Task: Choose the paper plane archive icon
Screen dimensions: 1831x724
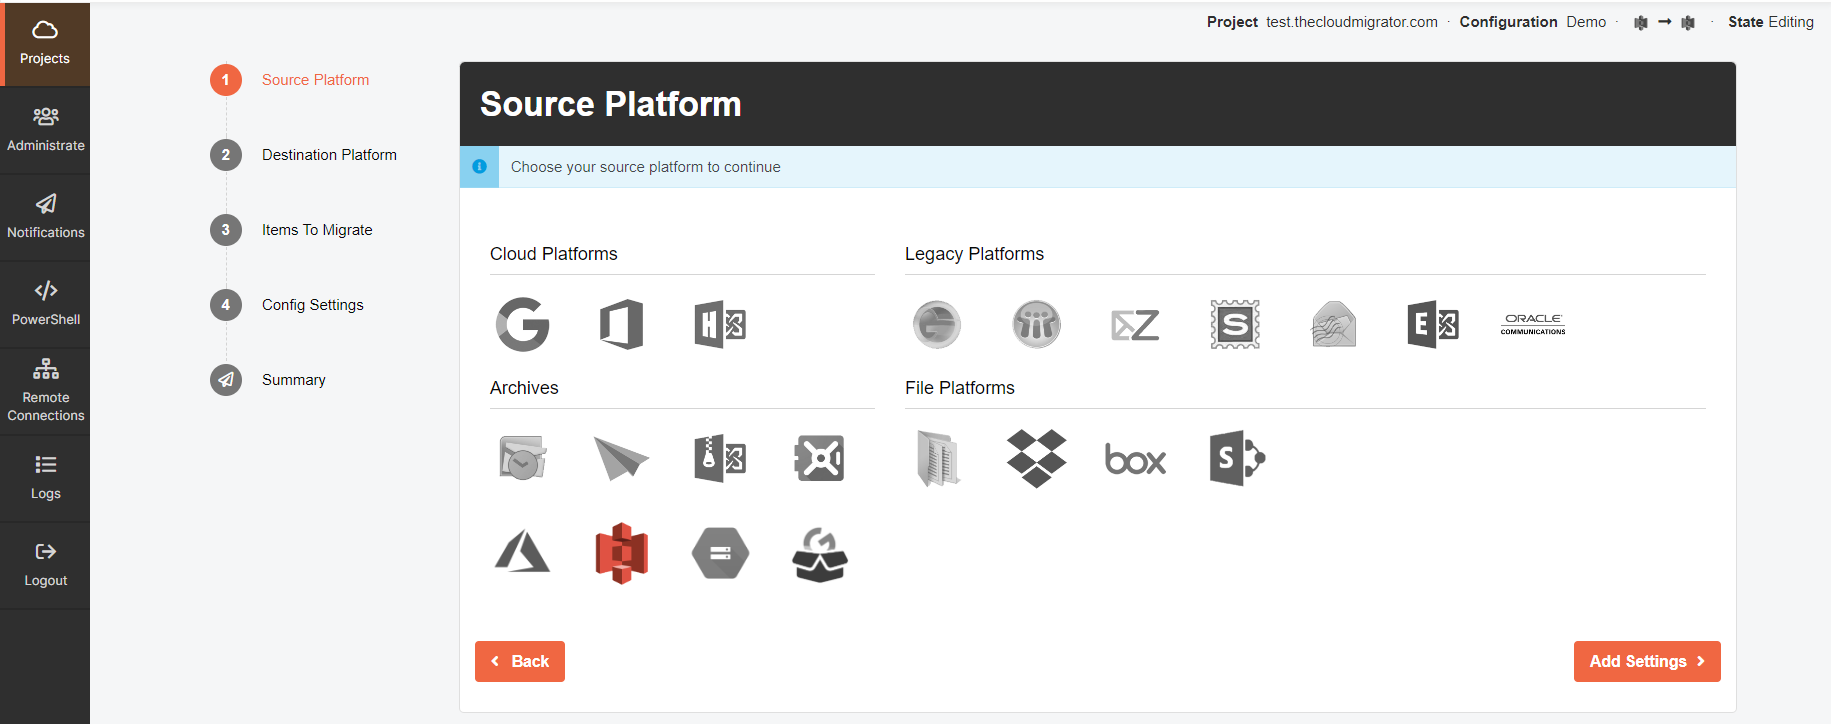Action: 621,458
